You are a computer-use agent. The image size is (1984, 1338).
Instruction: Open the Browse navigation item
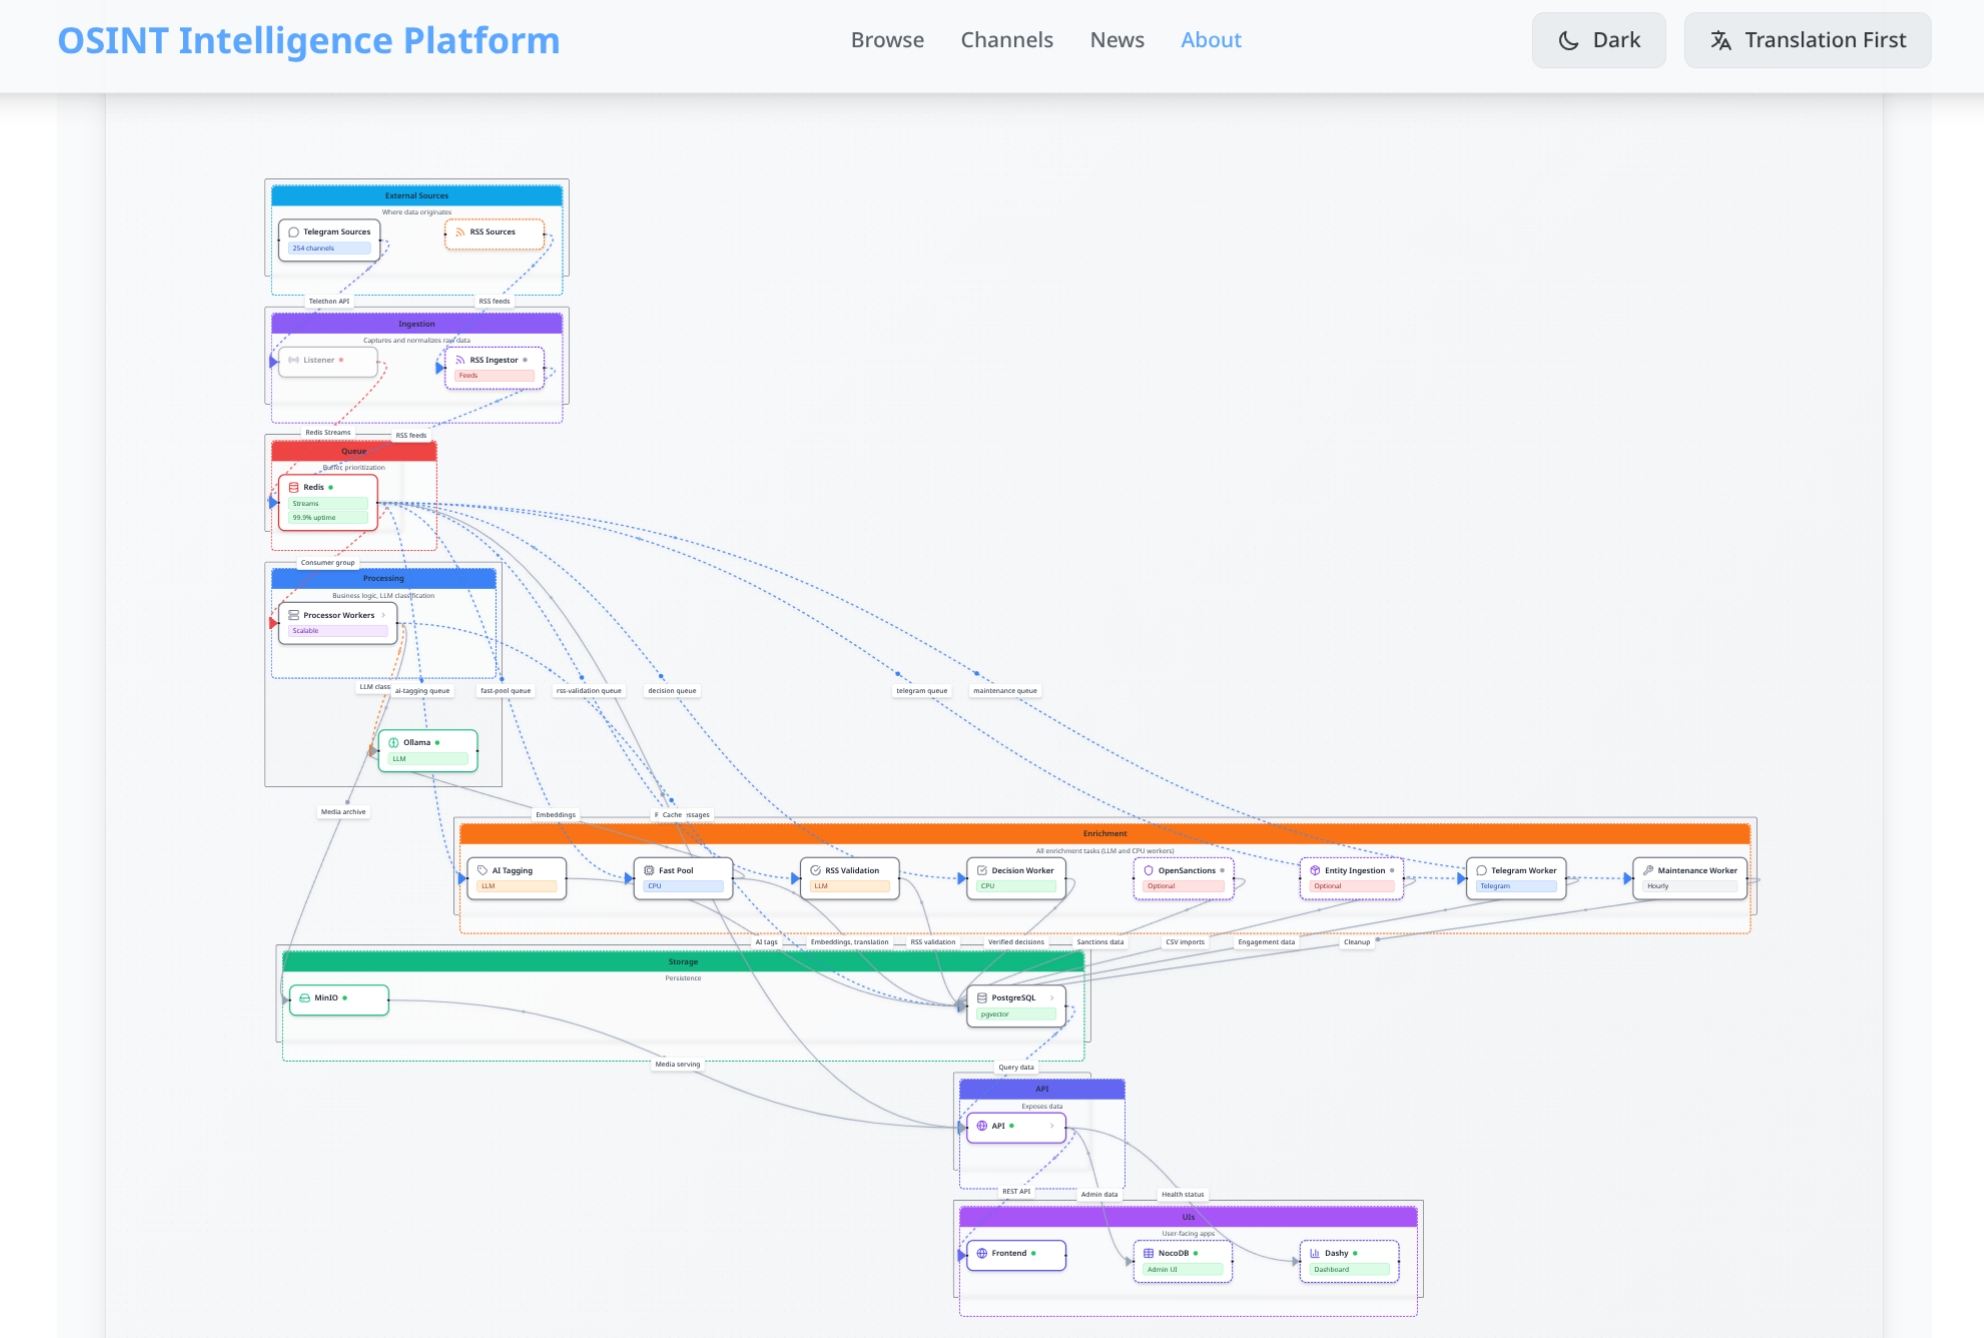pos(887,40)
